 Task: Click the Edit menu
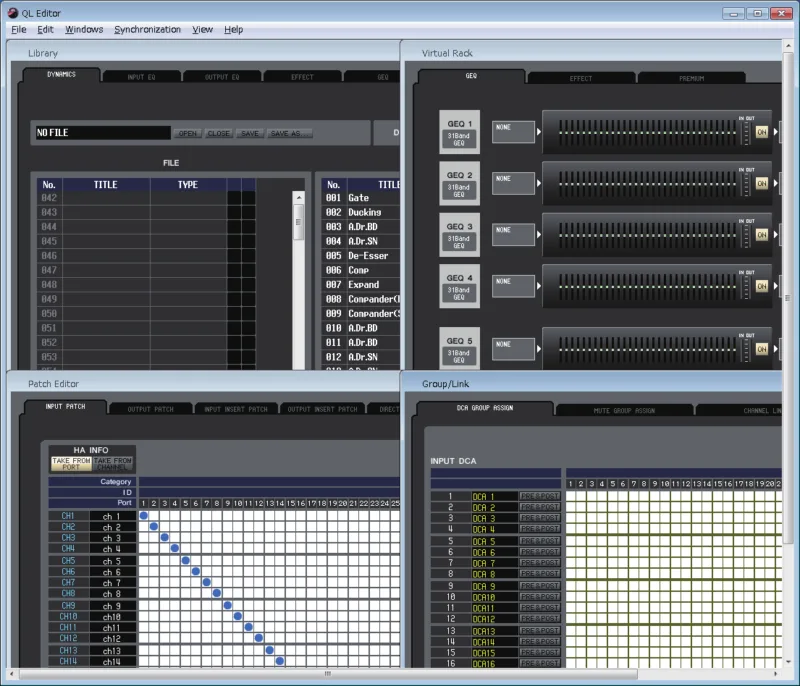point(45,30)
